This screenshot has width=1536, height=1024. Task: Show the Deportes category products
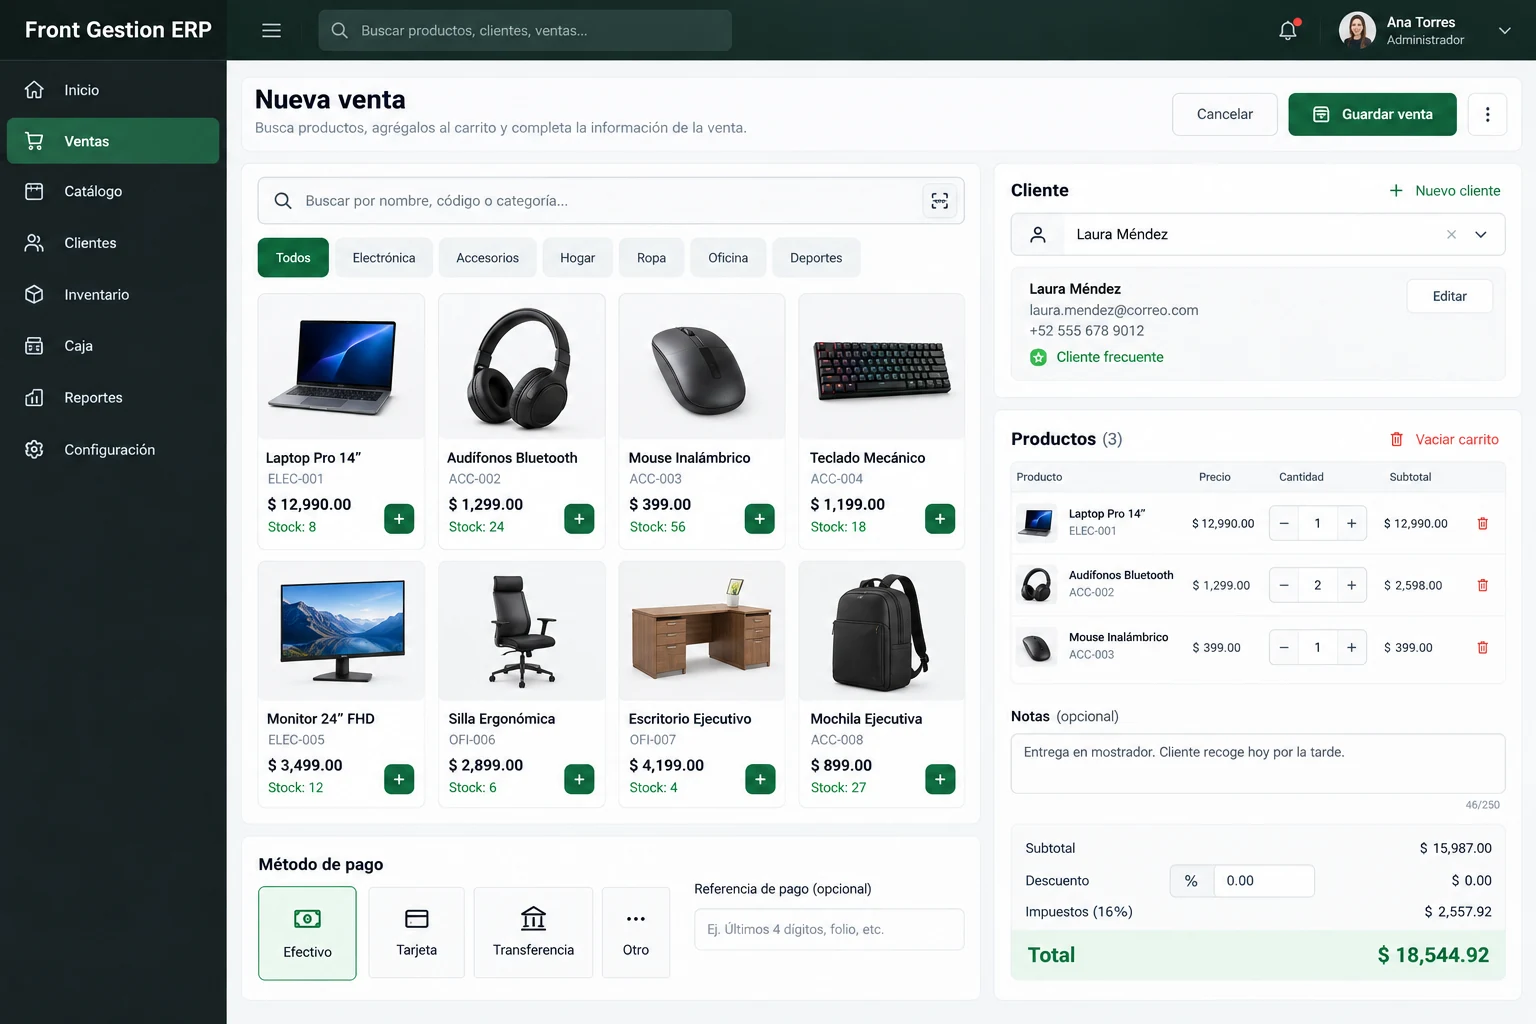click(816, 258)
